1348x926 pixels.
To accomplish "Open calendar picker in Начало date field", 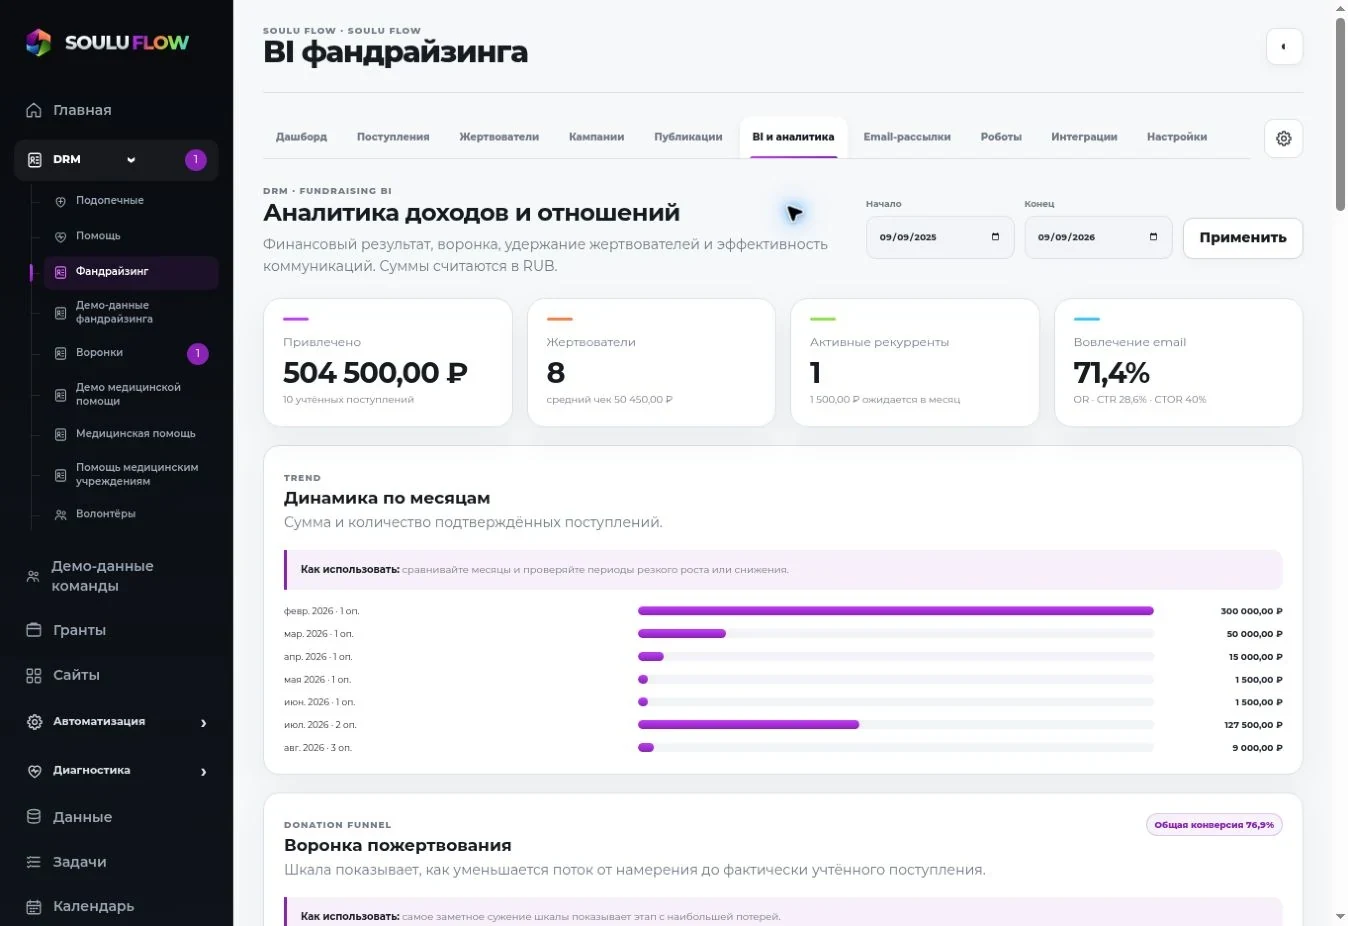I will point(995,237).
